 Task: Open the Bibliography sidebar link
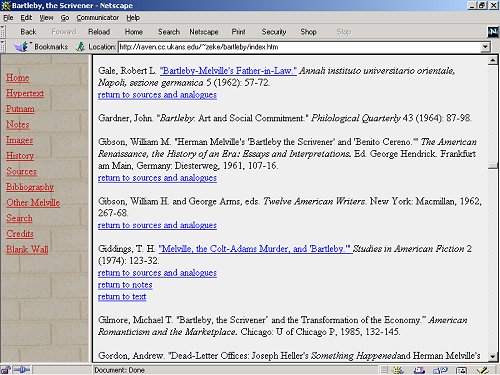[x=30, y=187]
